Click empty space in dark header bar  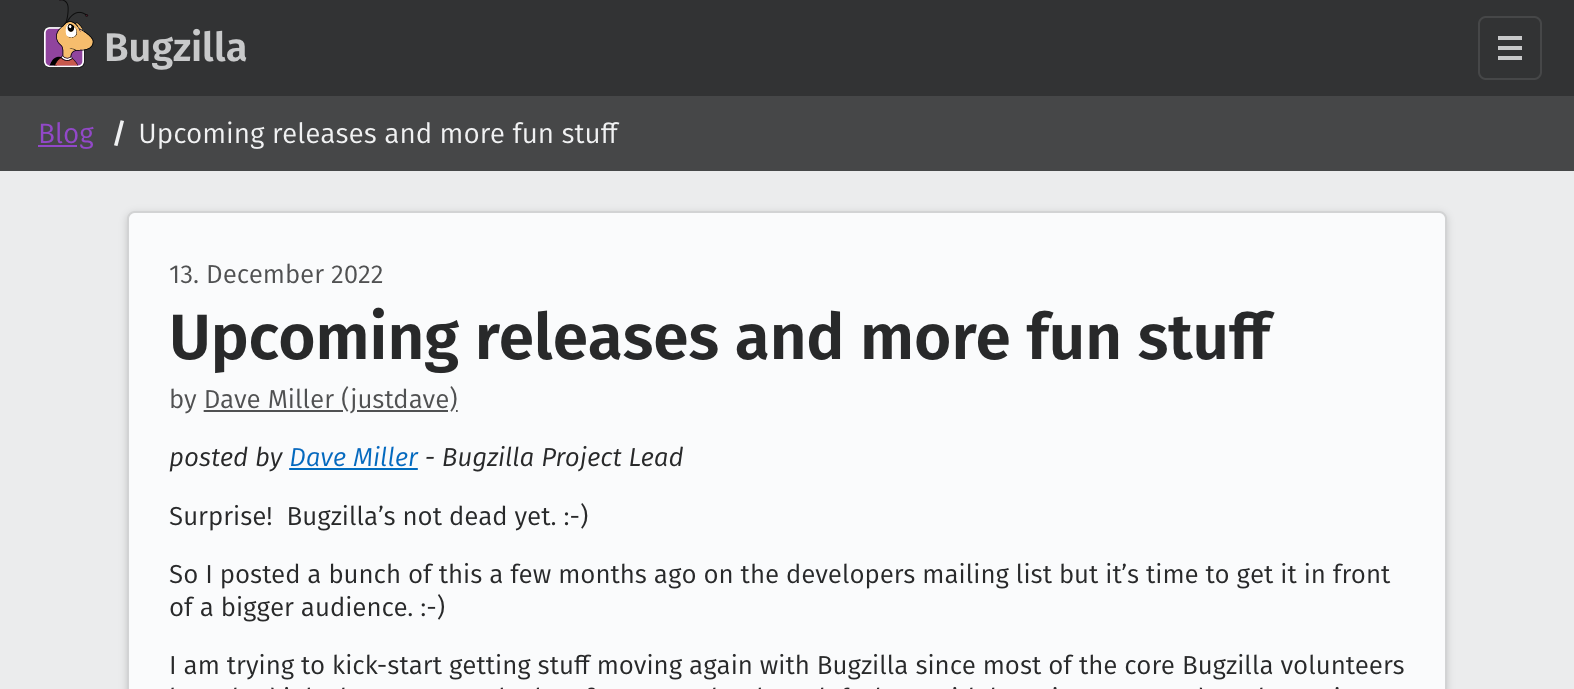[x=800, y=48]
